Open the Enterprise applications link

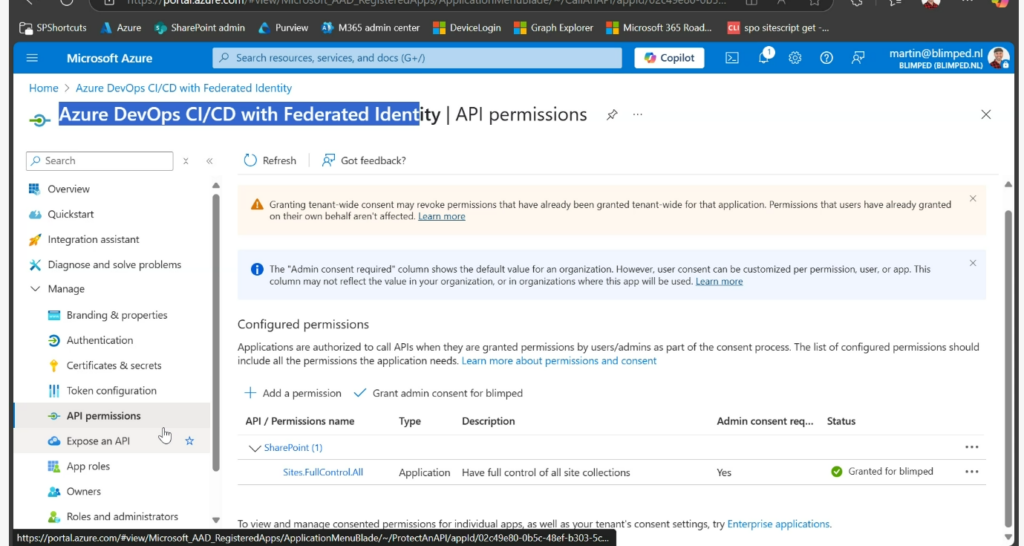pyautogui.click(x=778, y=524)
